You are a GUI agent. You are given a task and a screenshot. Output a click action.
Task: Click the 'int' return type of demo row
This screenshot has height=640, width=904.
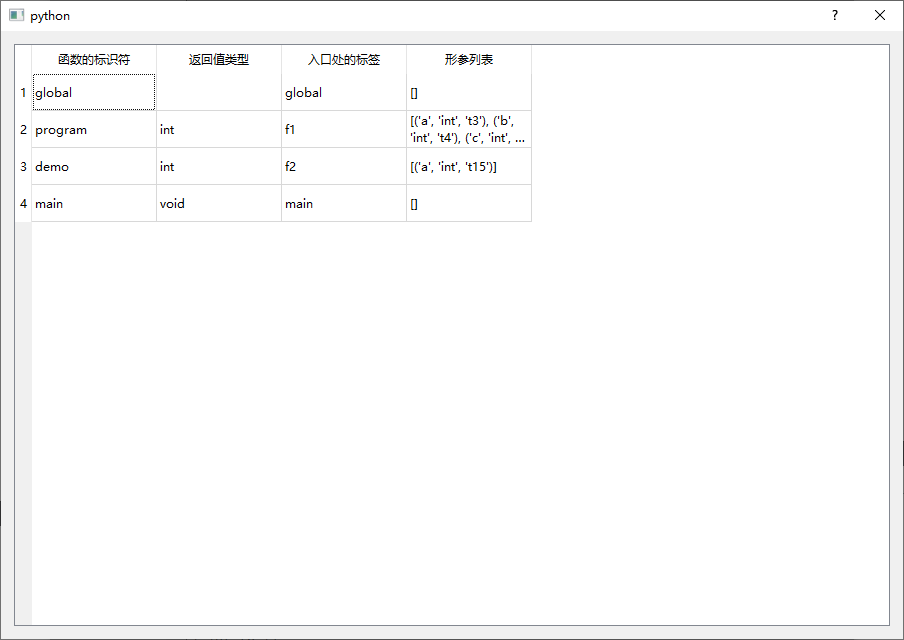[x=219, y=166]
